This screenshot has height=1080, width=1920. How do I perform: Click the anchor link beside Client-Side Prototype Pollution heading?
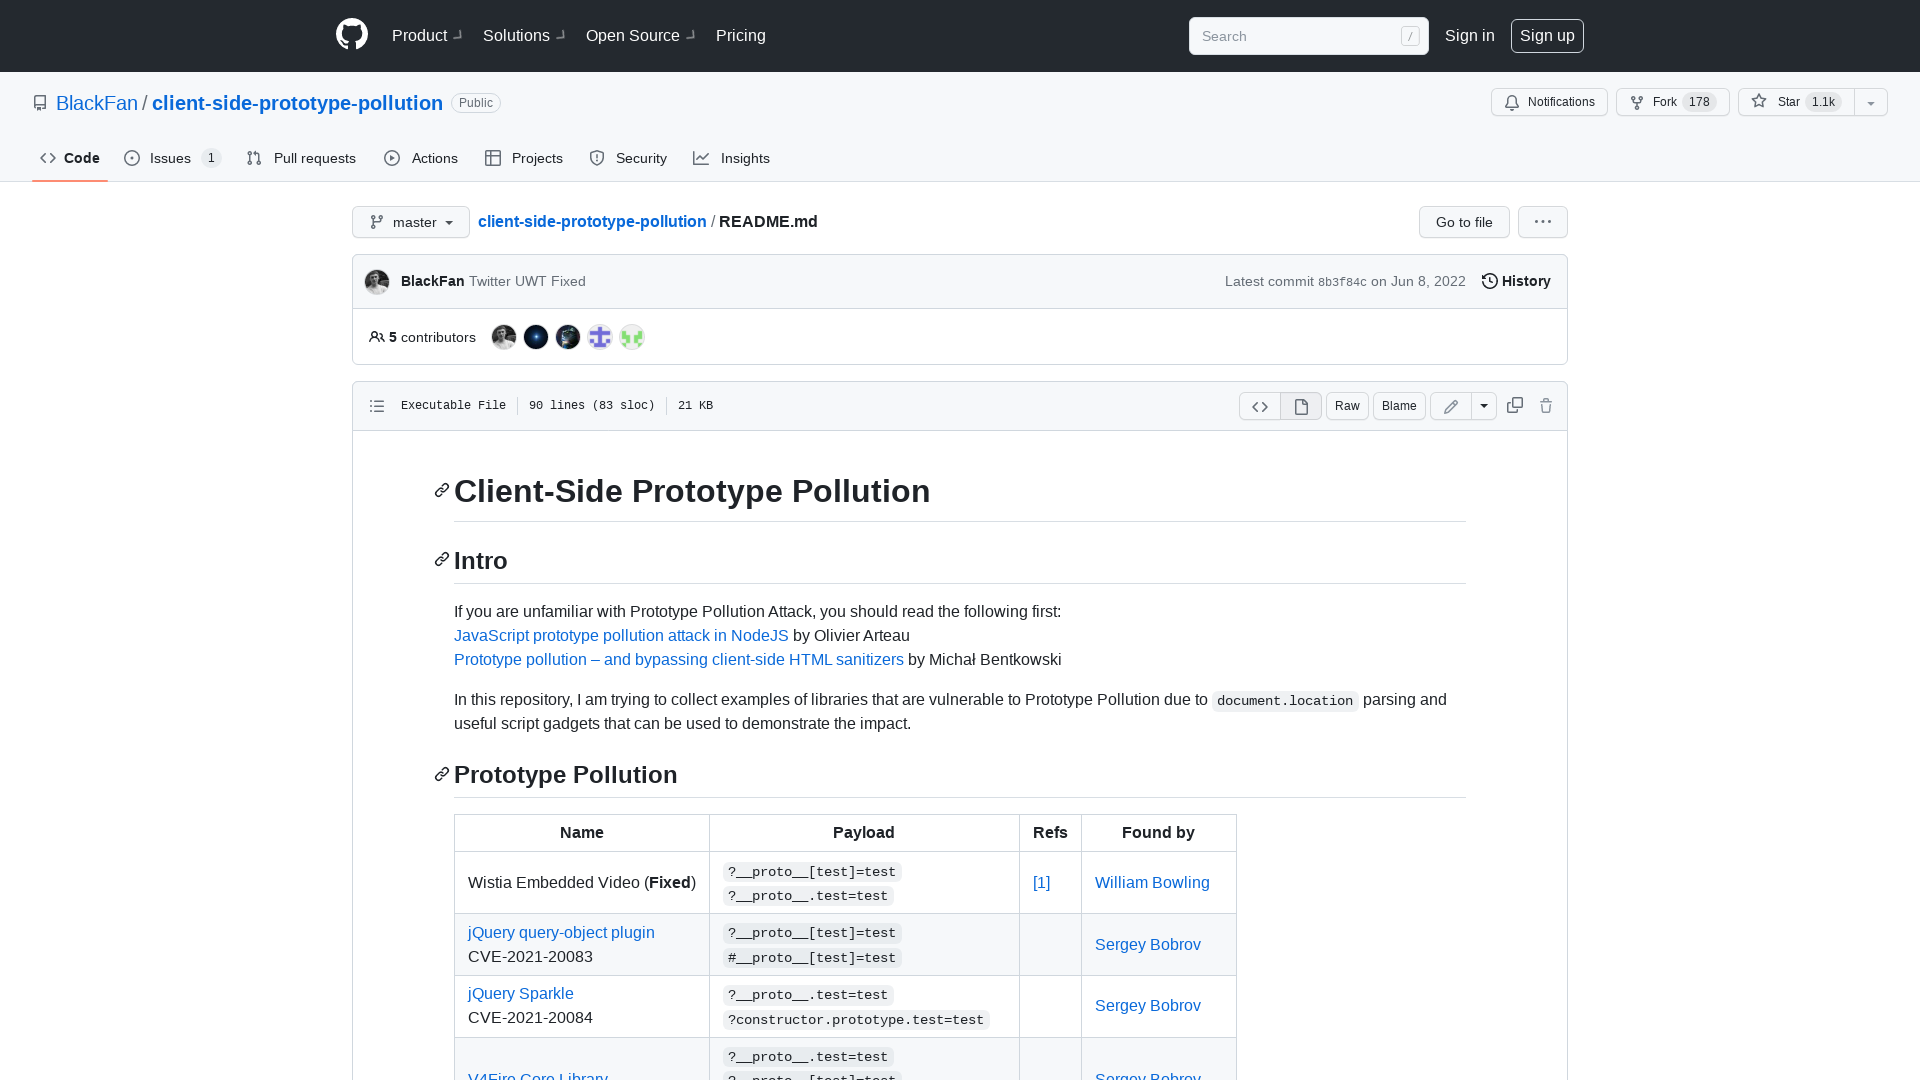click(x=442, y=490)
